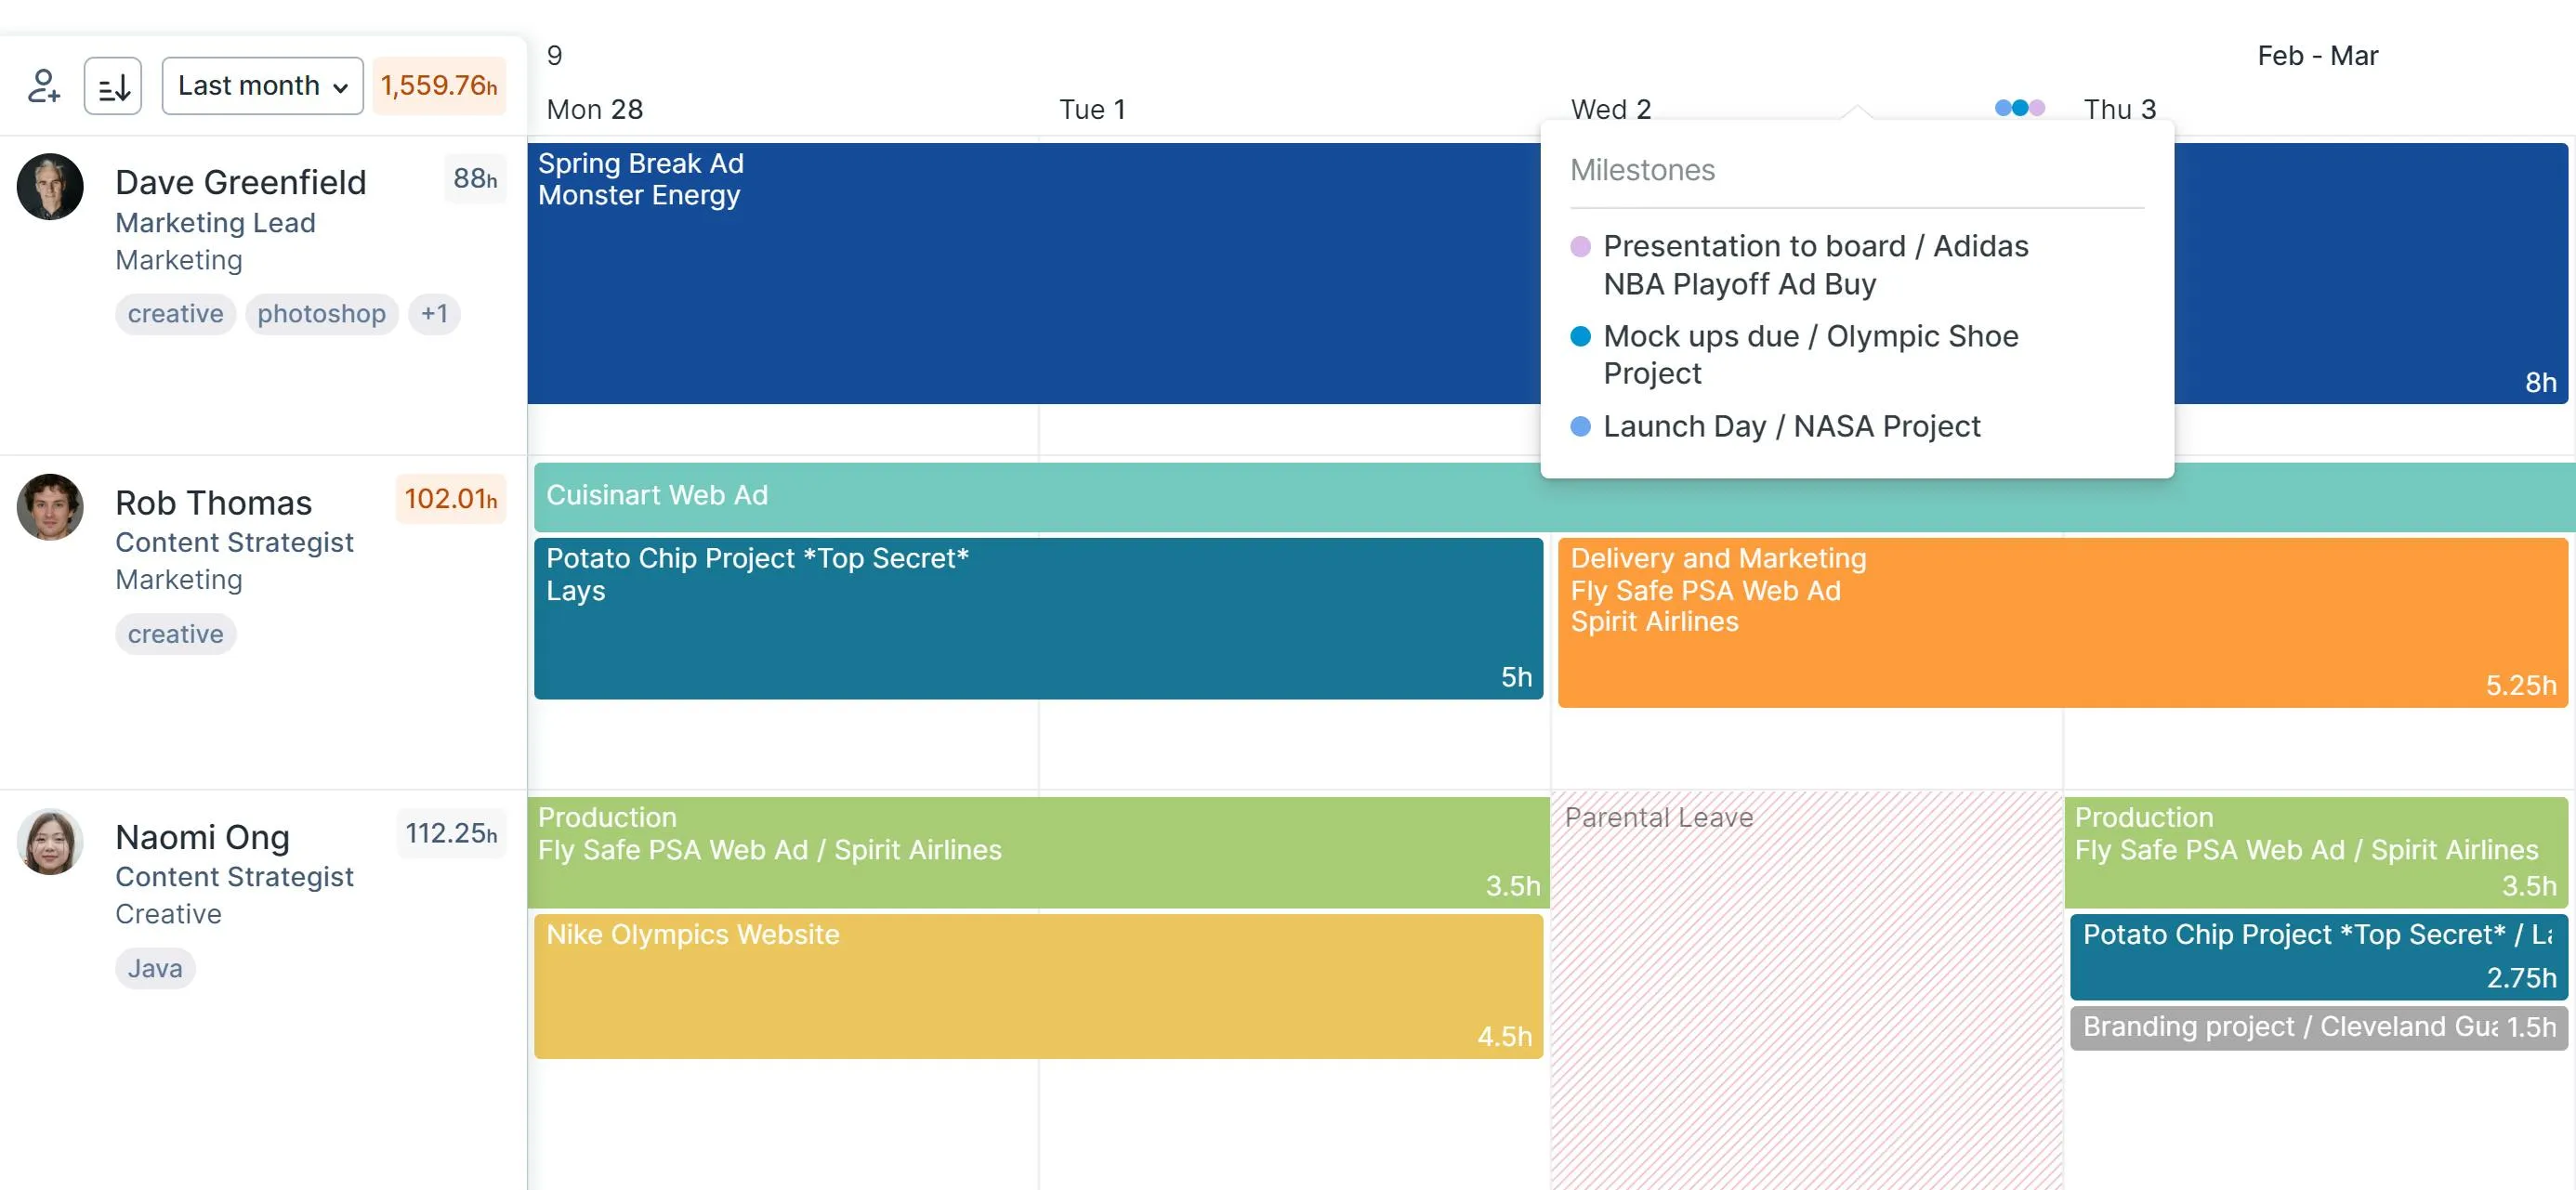Click Rob's Content Strategist role text
2576x1190 pixels.
[x=234, y=543]
